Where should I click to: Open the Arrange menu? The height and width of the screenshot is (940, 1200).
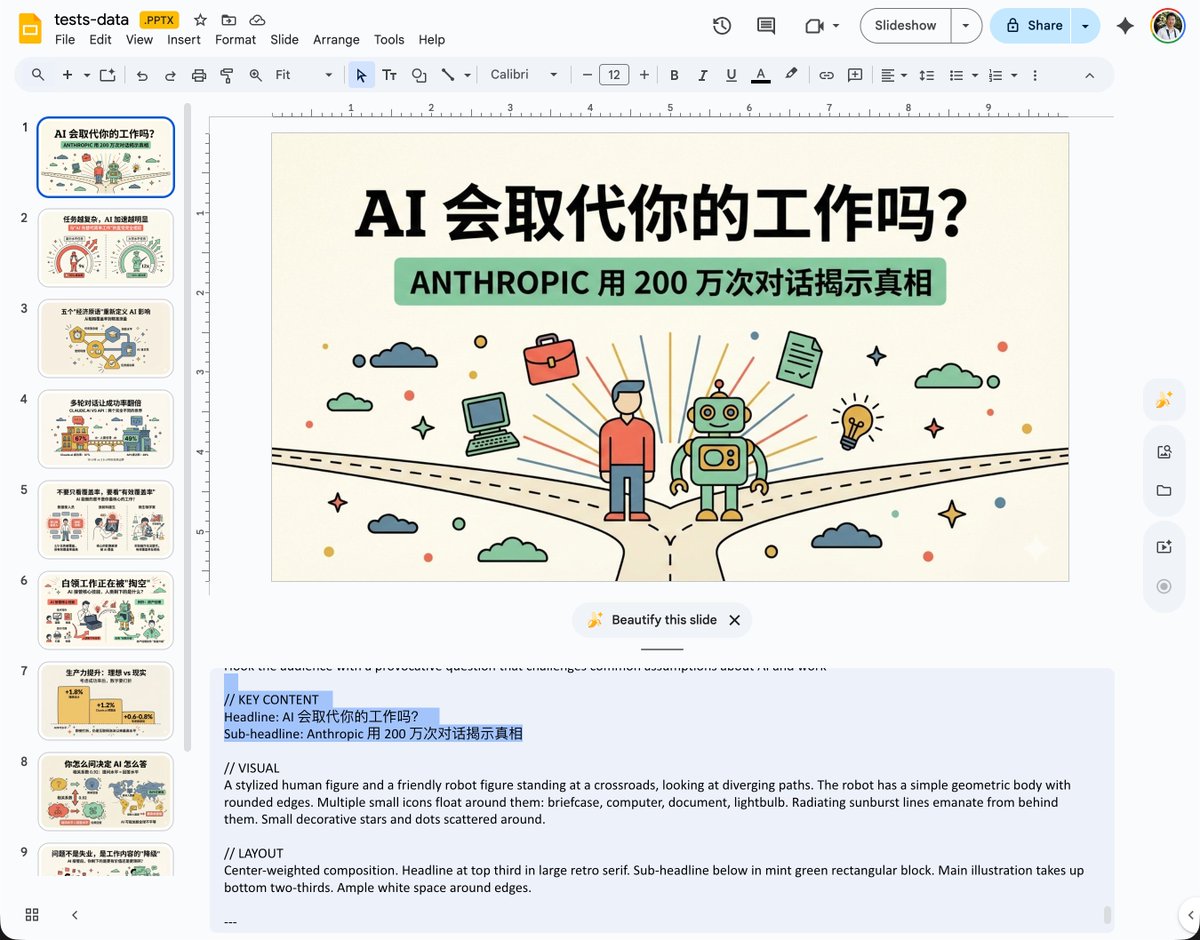tap(336, 40)
